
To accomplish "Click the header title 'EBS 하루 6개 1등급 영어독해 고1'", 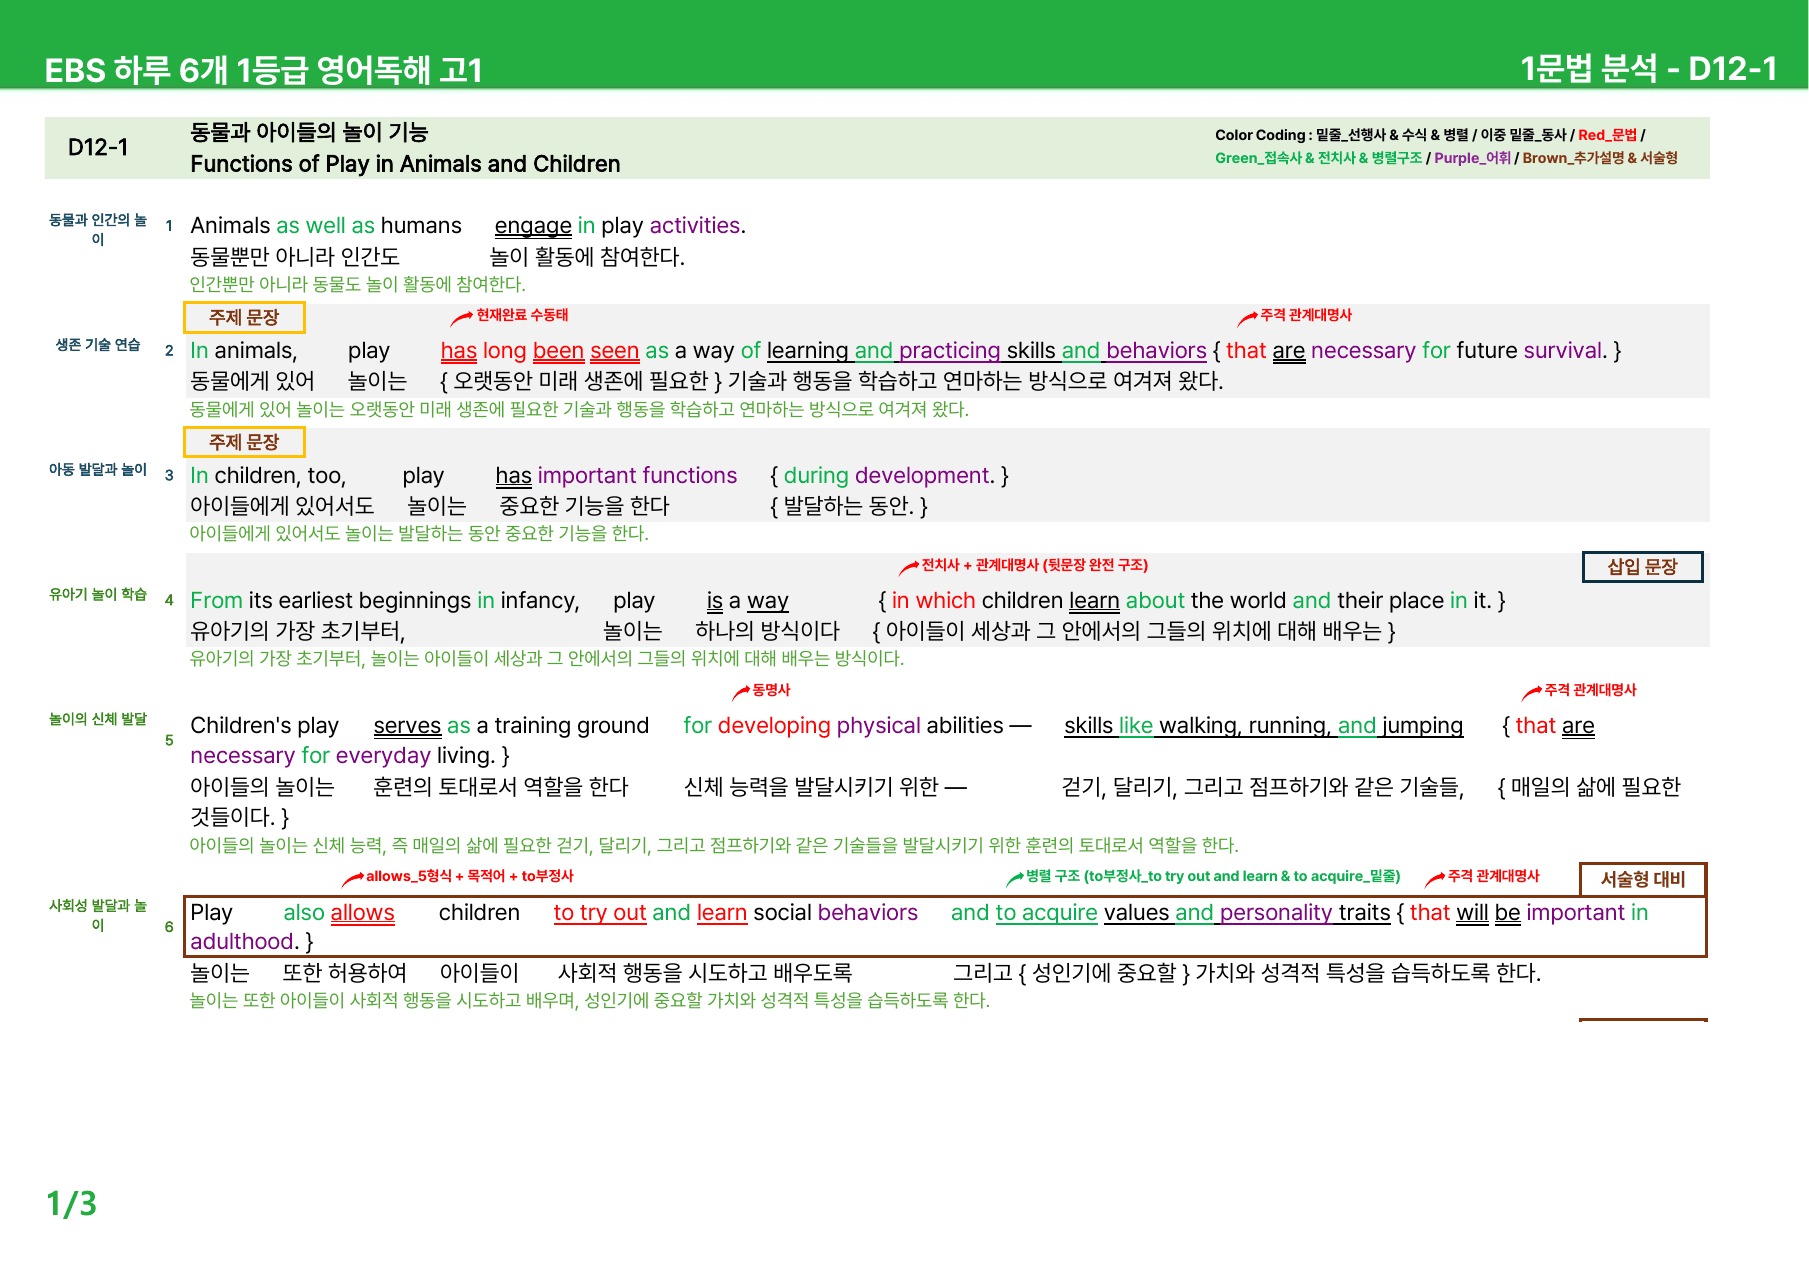I will 263,70.
